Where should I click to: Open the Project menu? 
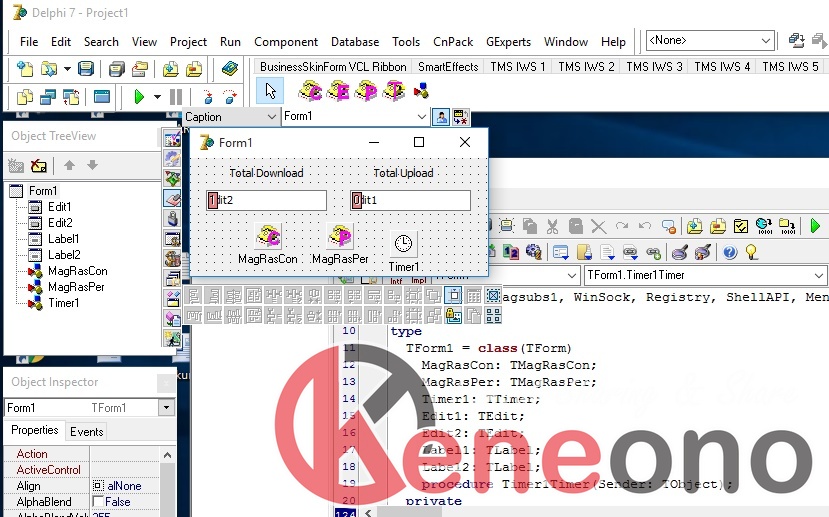click(188, 42)
